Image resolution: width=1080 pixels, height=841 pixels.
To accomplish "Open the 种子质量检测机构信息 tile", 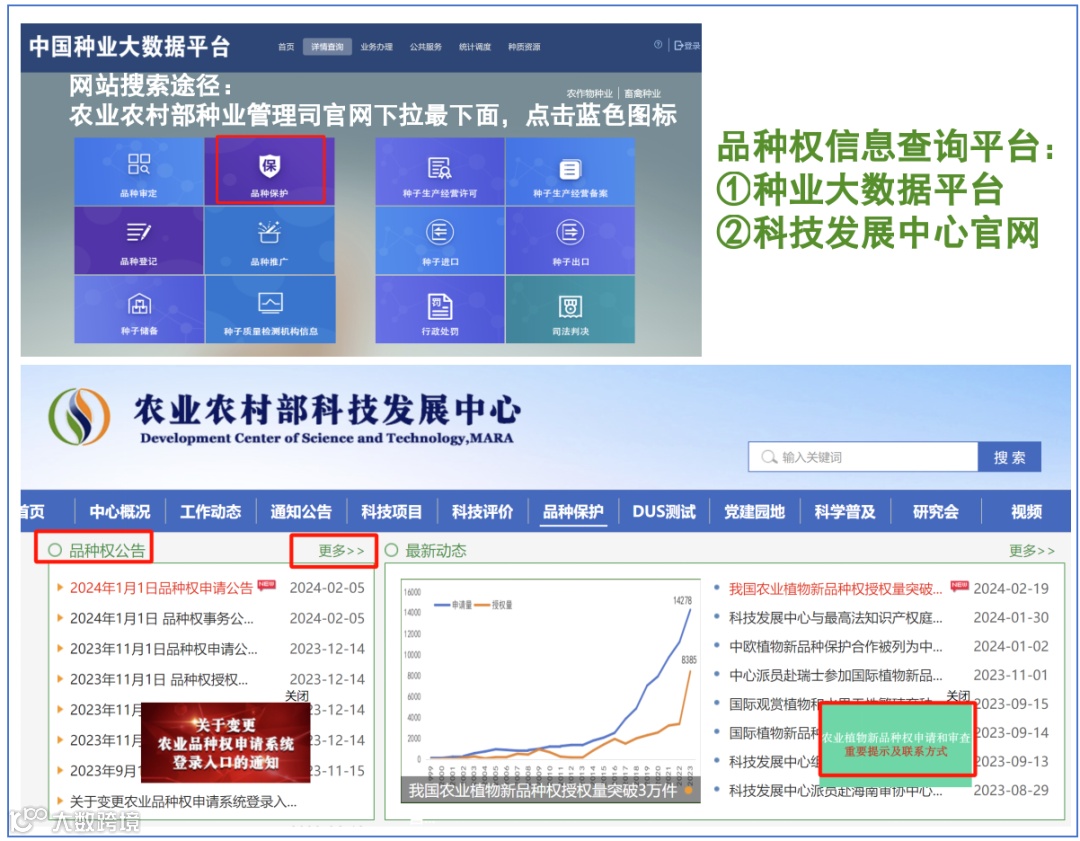I will click(270, 309).
